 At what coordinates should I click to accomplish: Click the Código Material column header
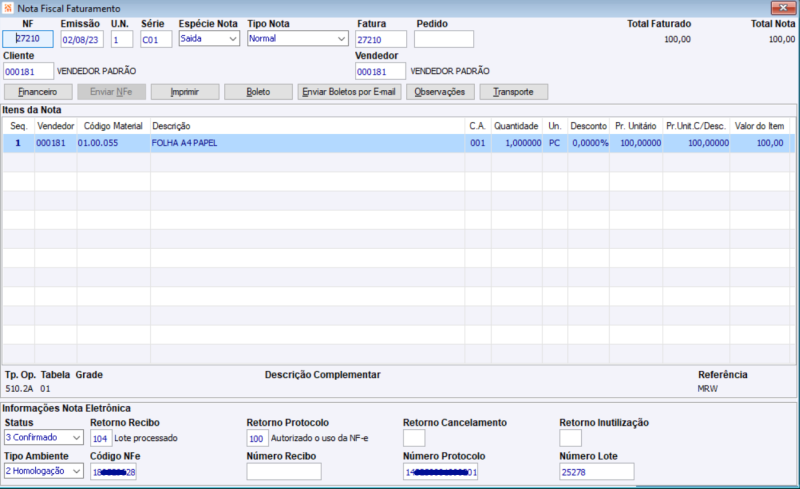click(x=113, y=126)
